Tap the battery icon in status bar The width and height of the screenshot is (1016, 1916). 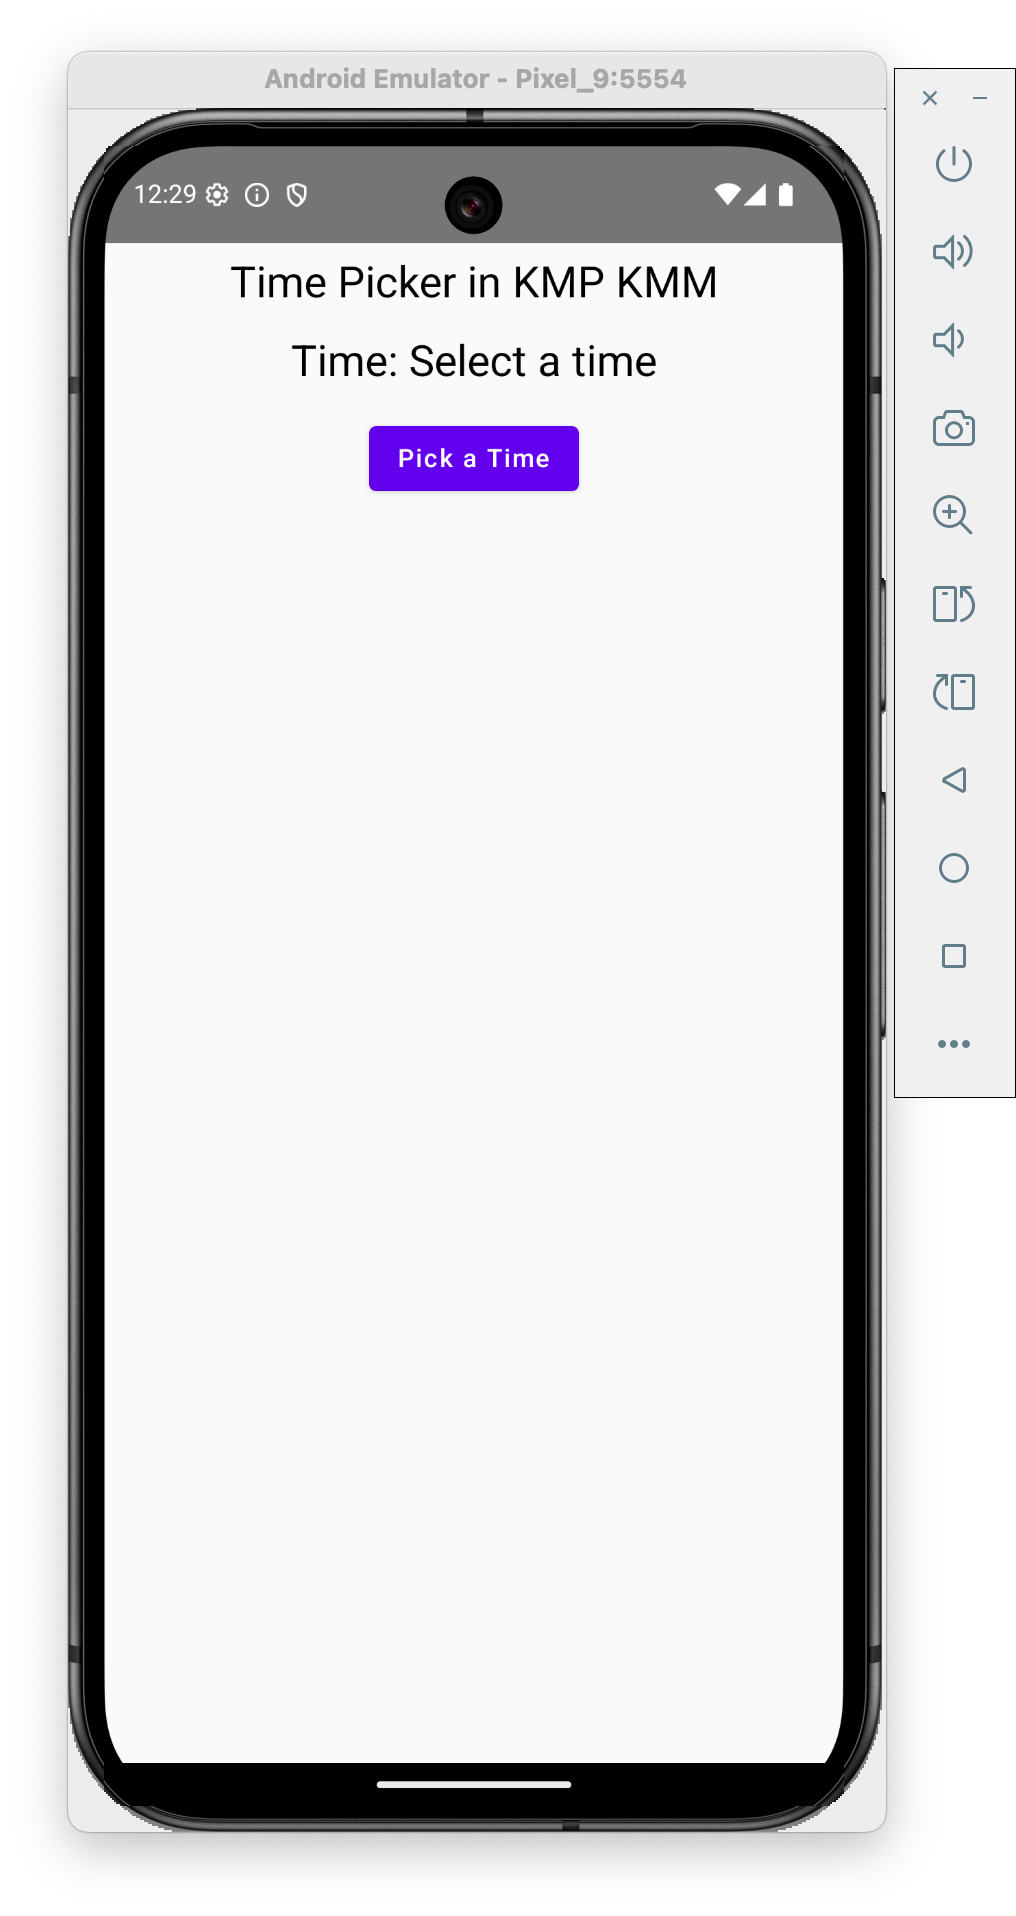coord(786,195)
